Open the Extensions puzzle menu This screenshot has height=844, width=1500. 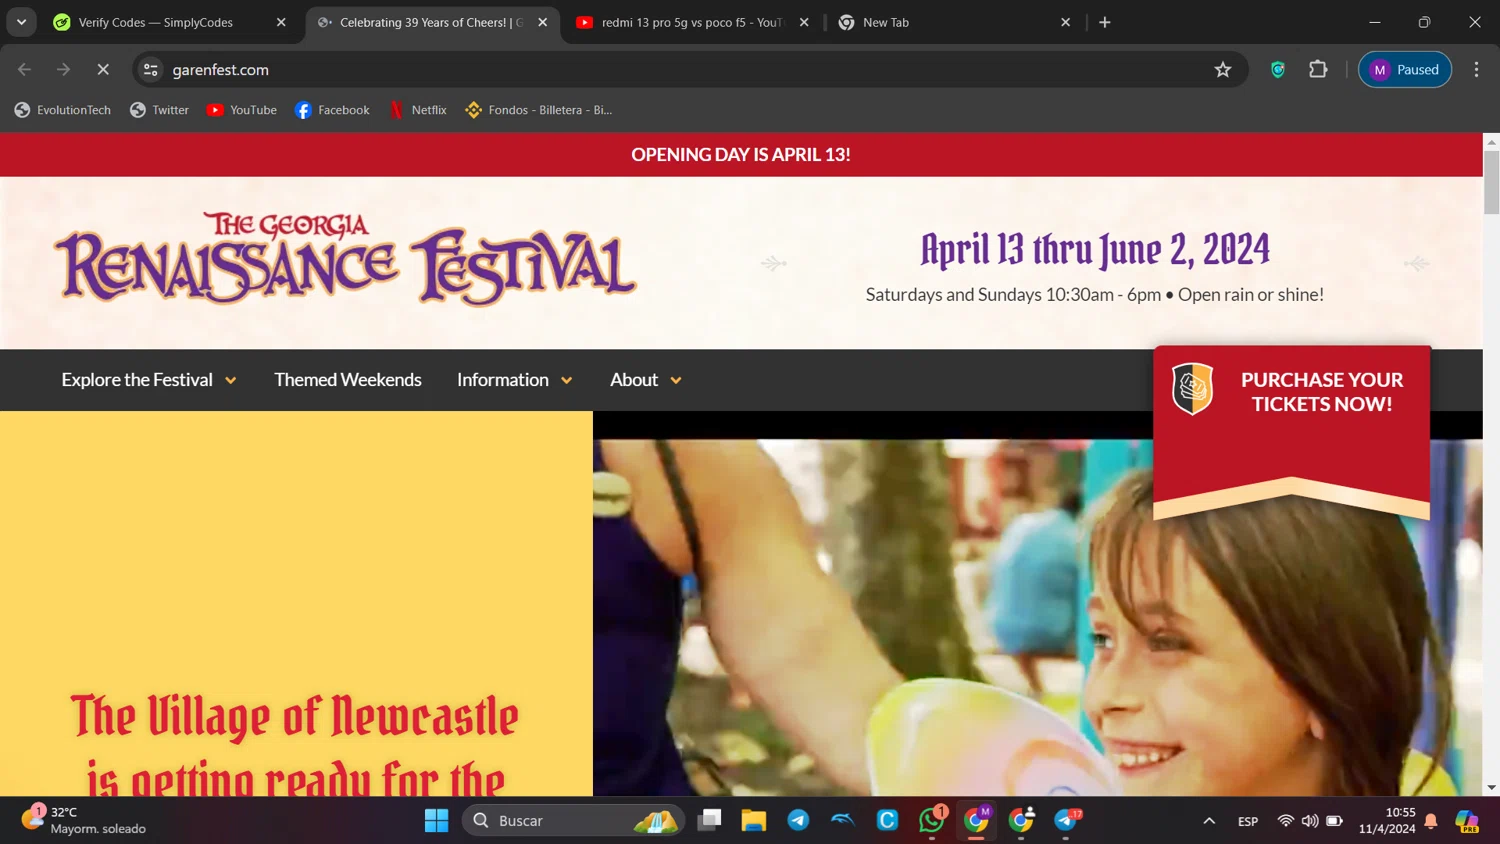(x=1318, y=69)
